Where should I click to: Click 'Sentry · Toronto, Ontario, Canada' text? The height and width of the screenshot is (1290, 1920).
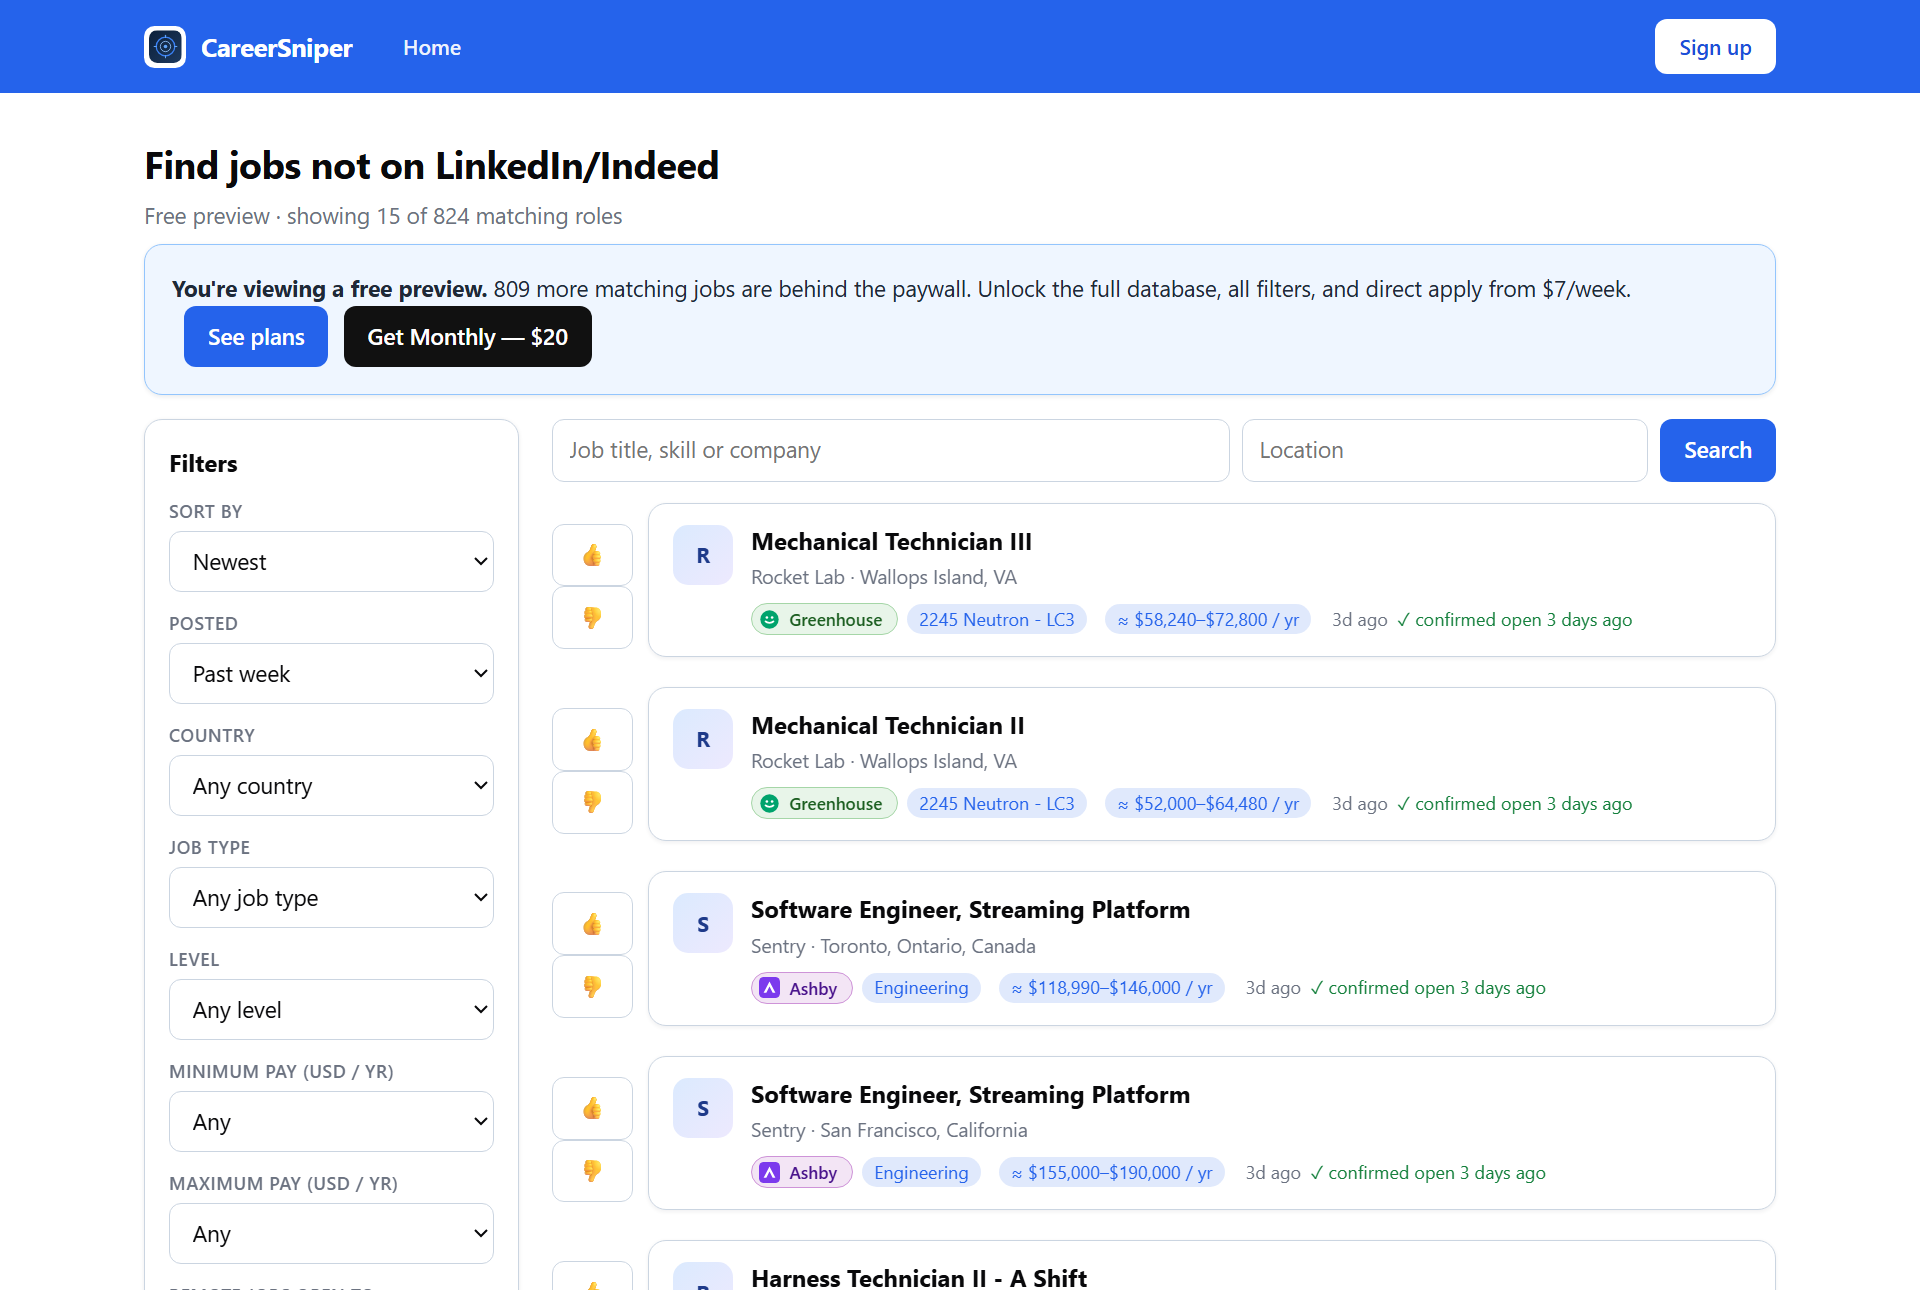(x=893, y=946)
